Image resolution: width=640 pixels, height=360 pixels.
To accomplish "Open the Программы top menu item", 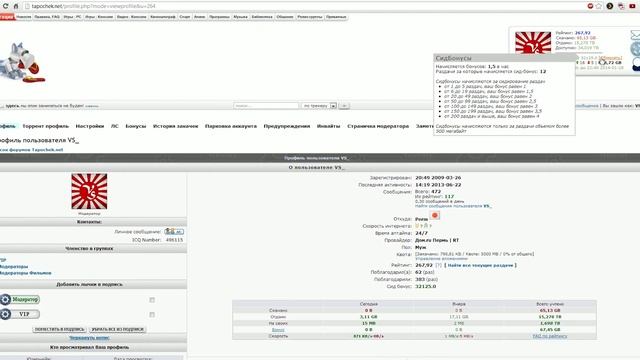I will [219, 17].
